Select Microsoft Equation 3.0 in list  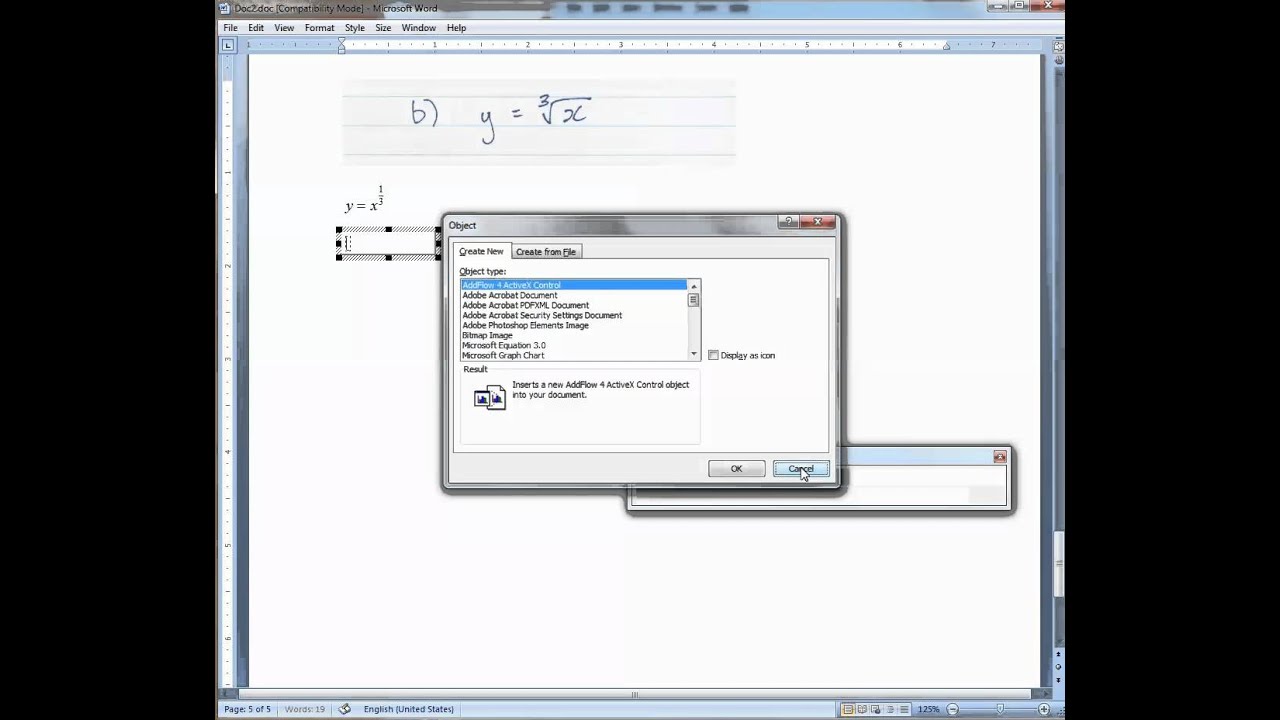(x=574, y=345)
